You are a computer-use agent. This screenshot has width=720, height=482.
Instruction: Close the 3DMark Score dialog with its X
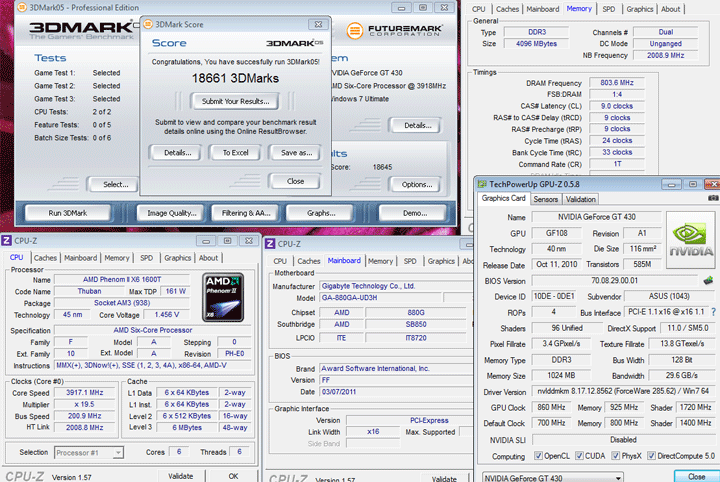318,24
